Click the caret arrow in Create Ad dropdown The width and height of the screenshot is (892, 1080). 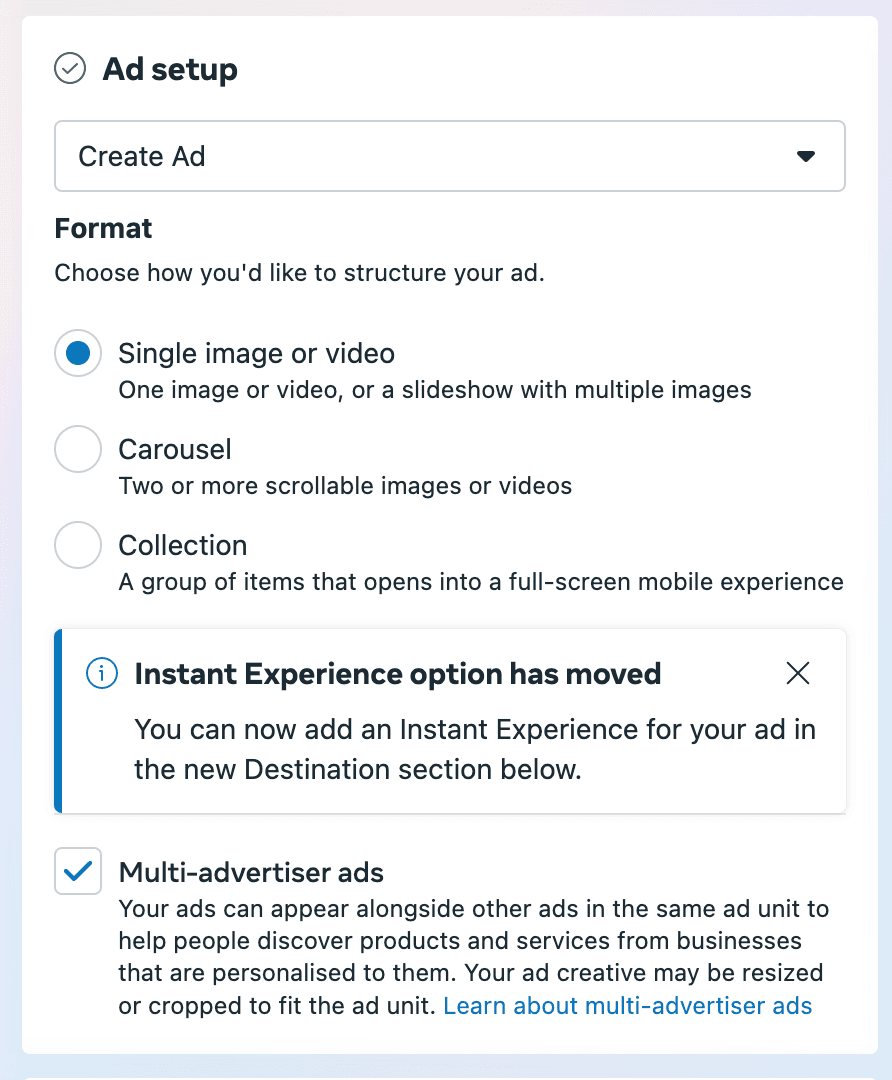[806, 157]
